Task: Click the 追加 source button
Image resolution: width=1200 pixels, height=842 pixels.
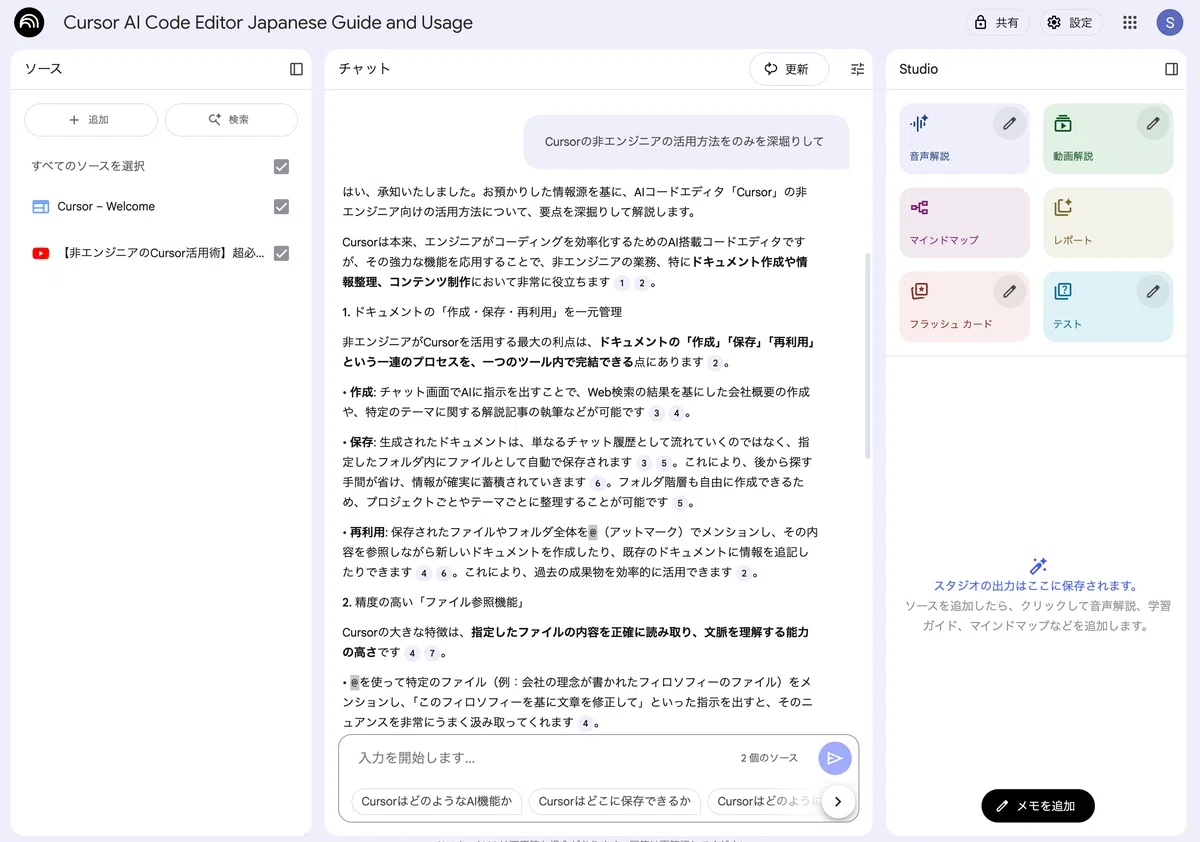Action: click(91, 120)
